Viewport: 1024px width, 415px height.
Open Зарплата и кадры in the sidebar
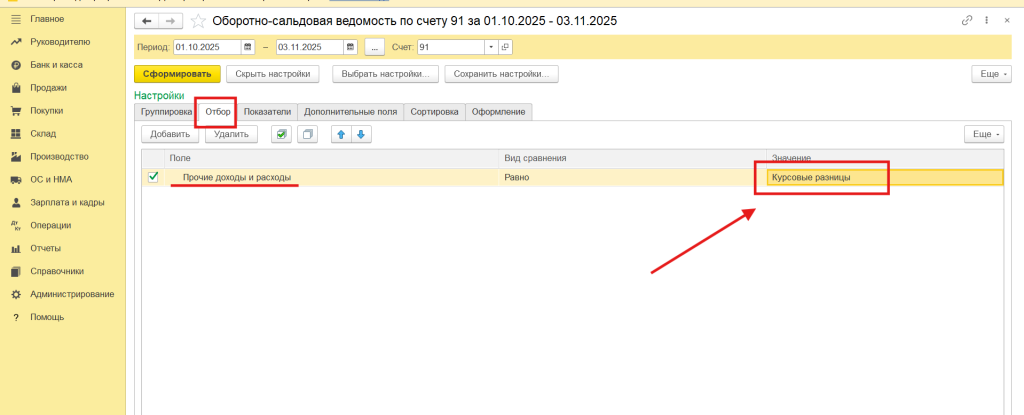(x=67, y=202)
